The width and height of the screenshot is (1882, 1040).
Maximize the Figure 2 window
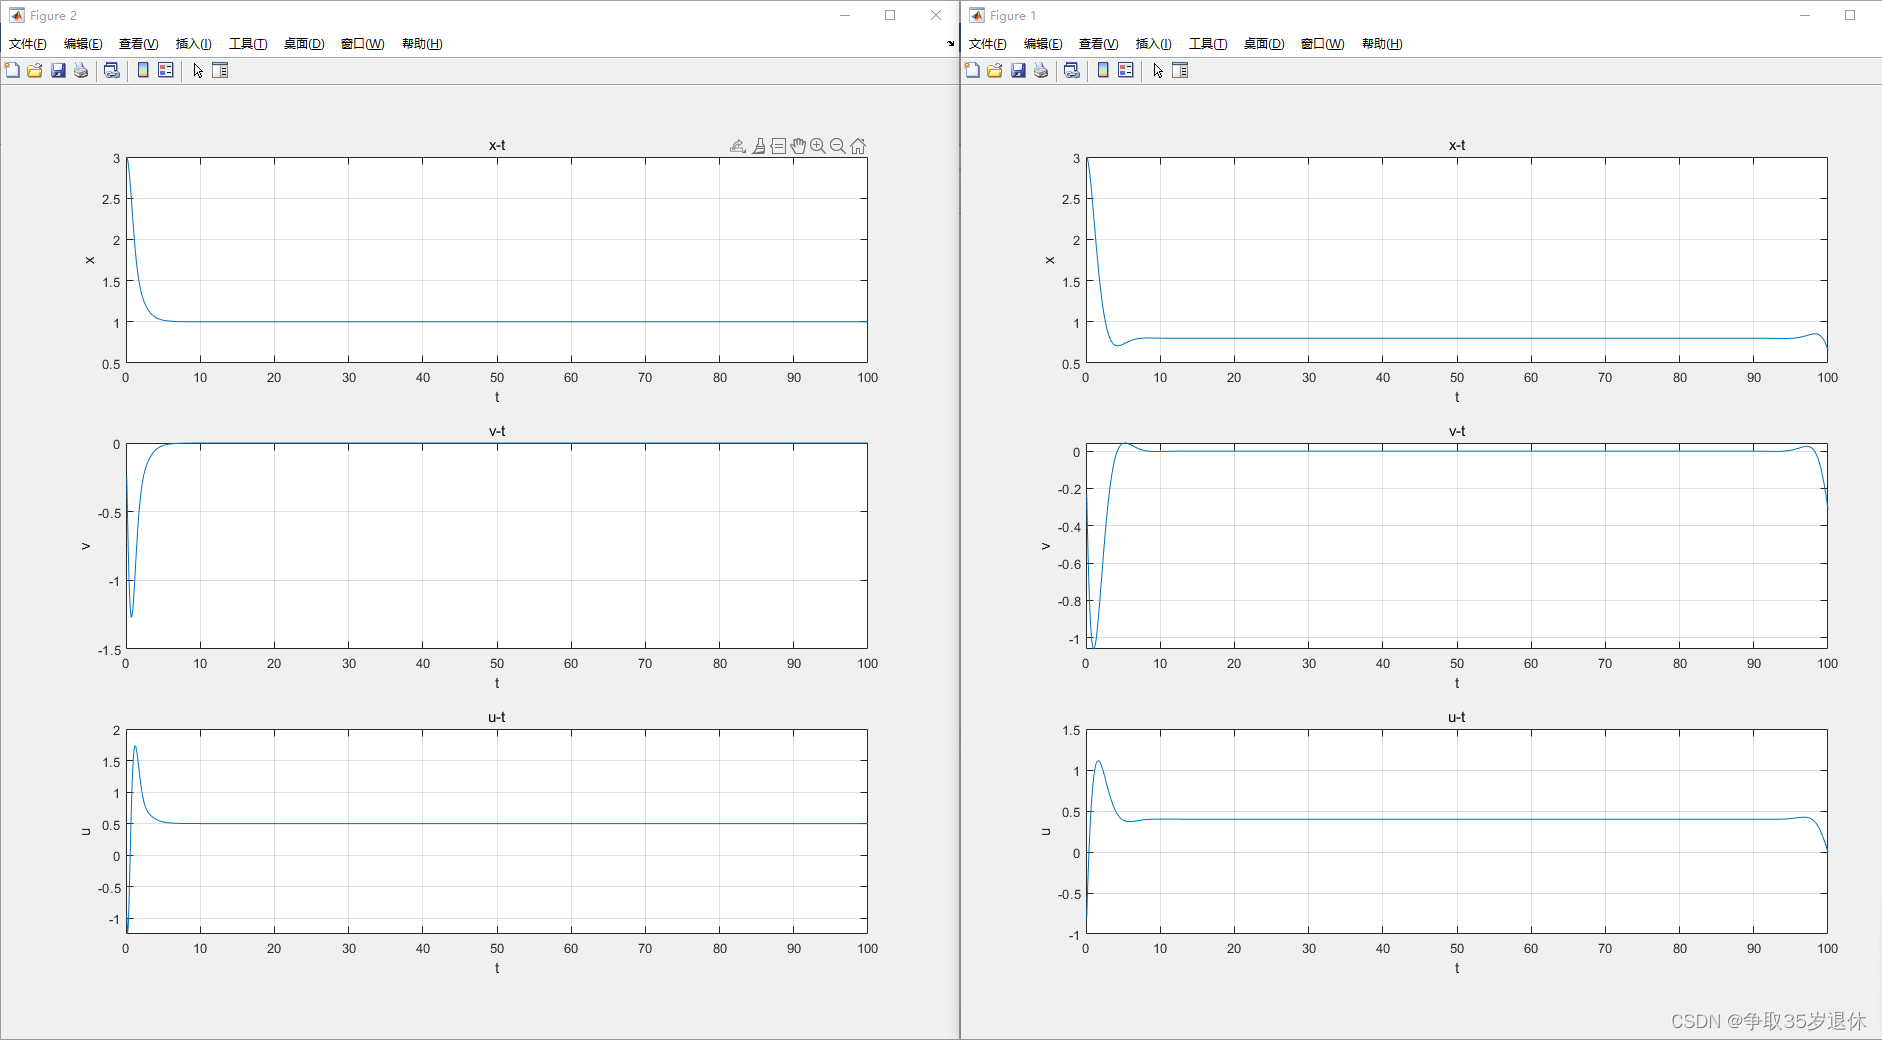pyautogui.click(x=890, y=15)
